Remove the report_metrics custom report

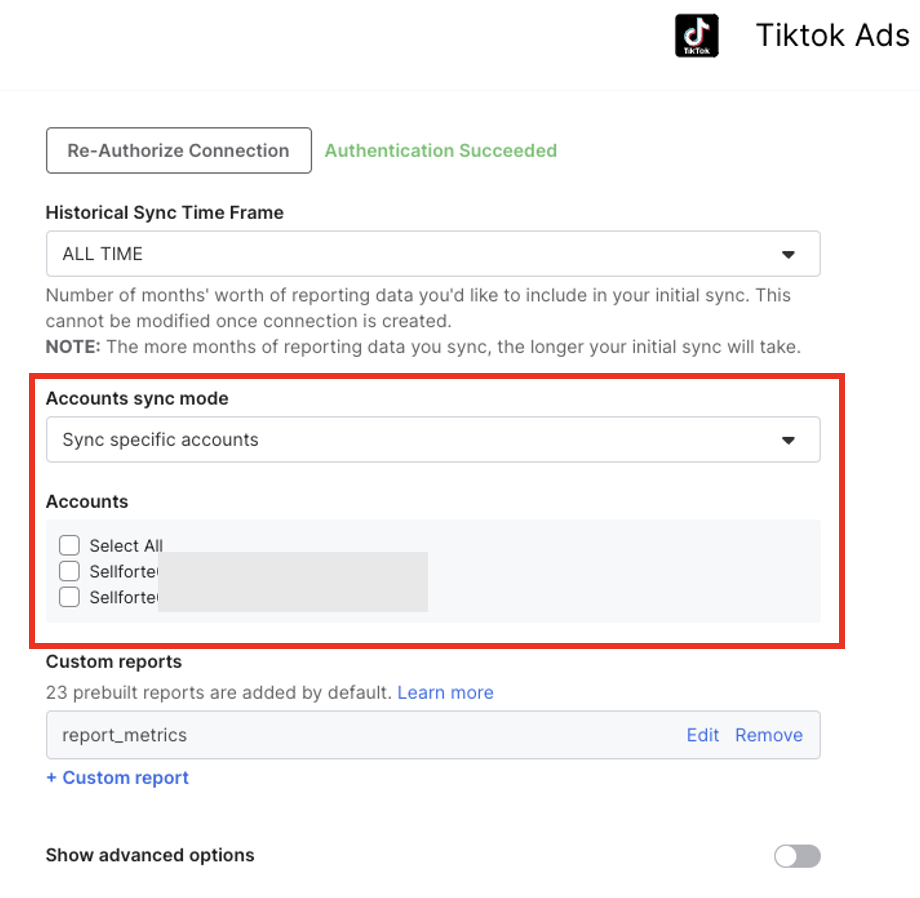click(768, 735)
